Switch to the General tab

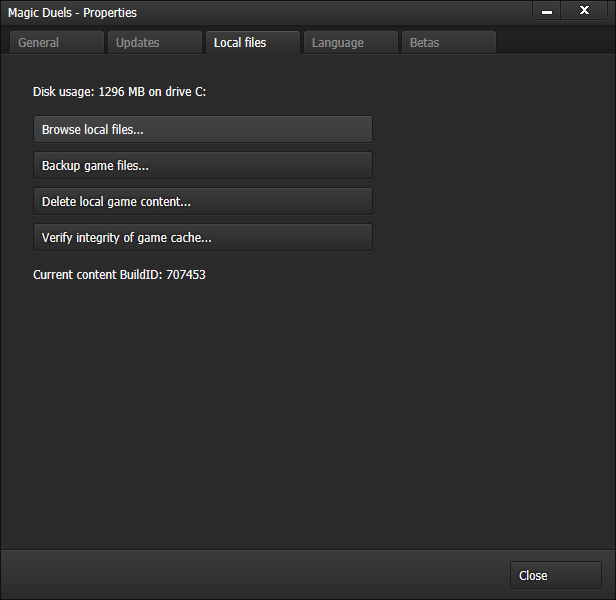[x=57, y=42]
